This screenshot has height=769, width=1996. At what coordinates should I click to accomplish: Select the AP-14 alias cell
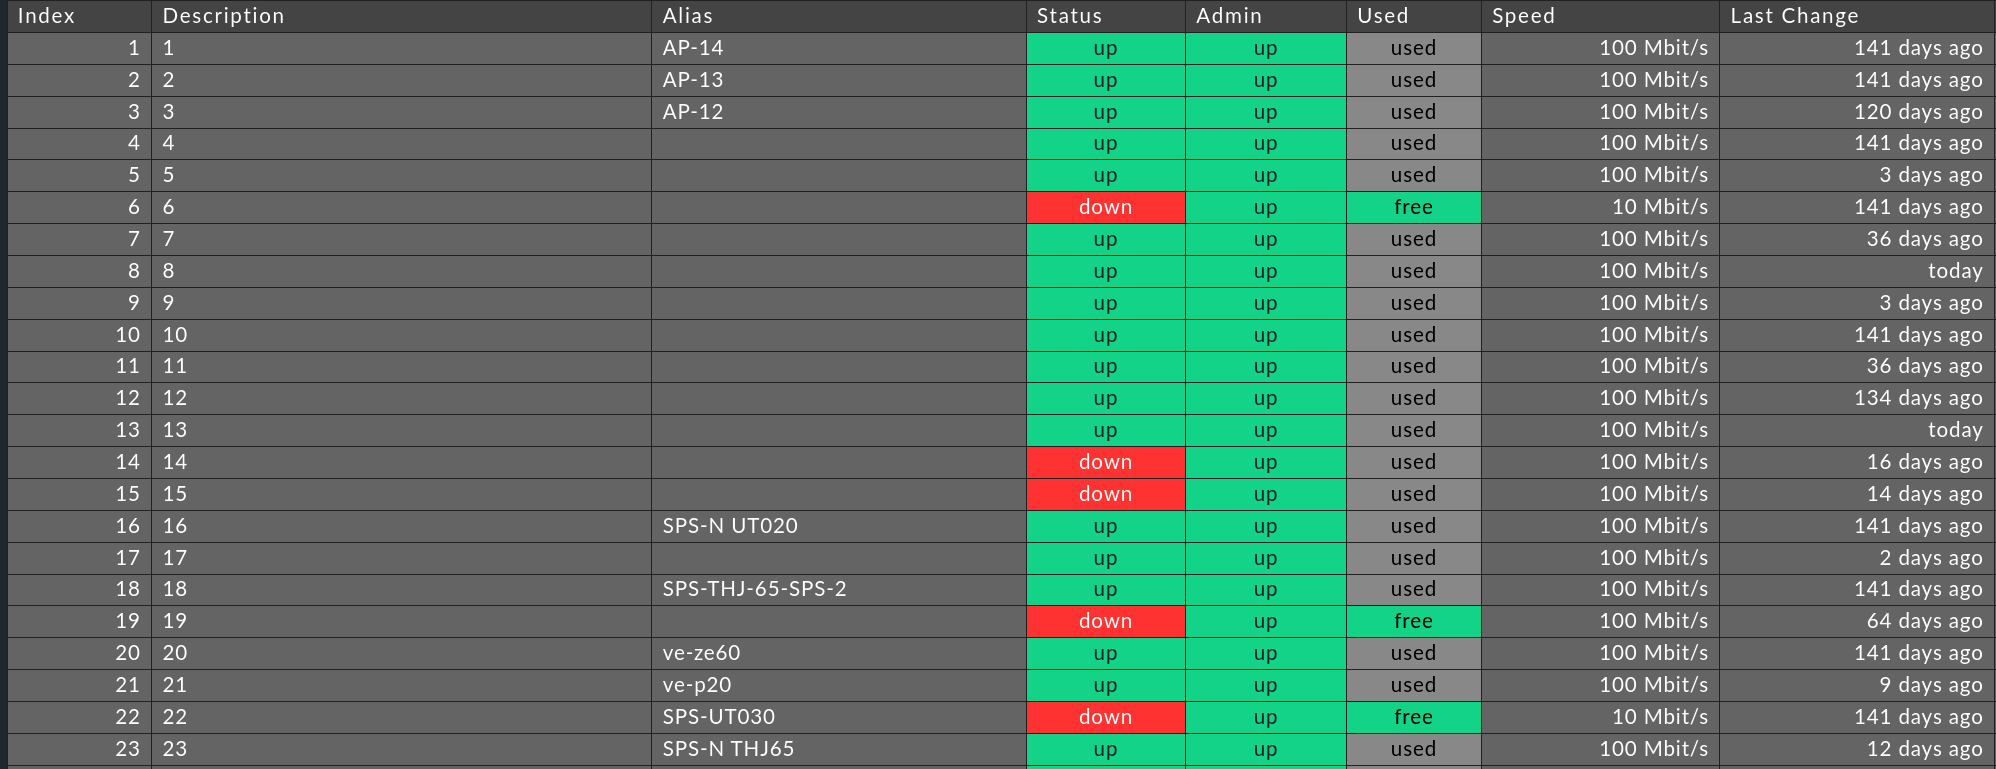tap(693, 48)
